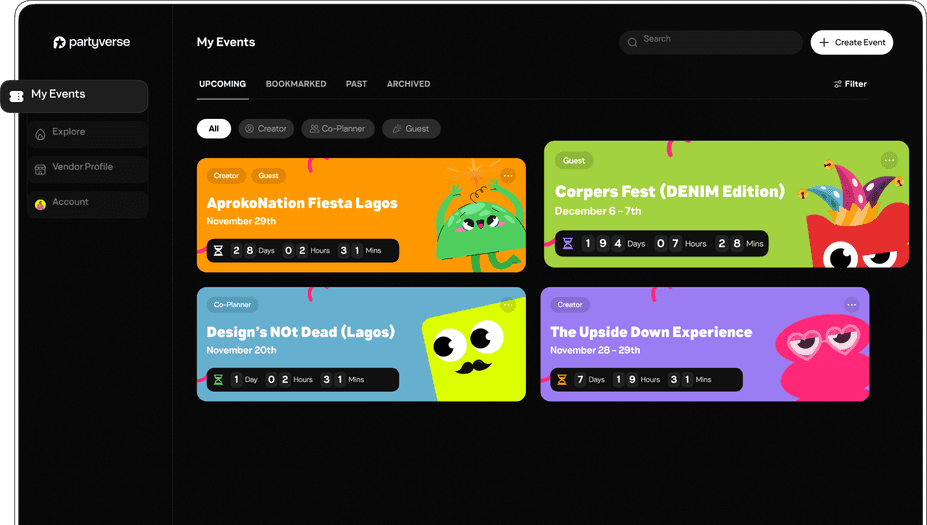
Task: Click the mustache character on Design's NOt Dead card
Action: 474,349
